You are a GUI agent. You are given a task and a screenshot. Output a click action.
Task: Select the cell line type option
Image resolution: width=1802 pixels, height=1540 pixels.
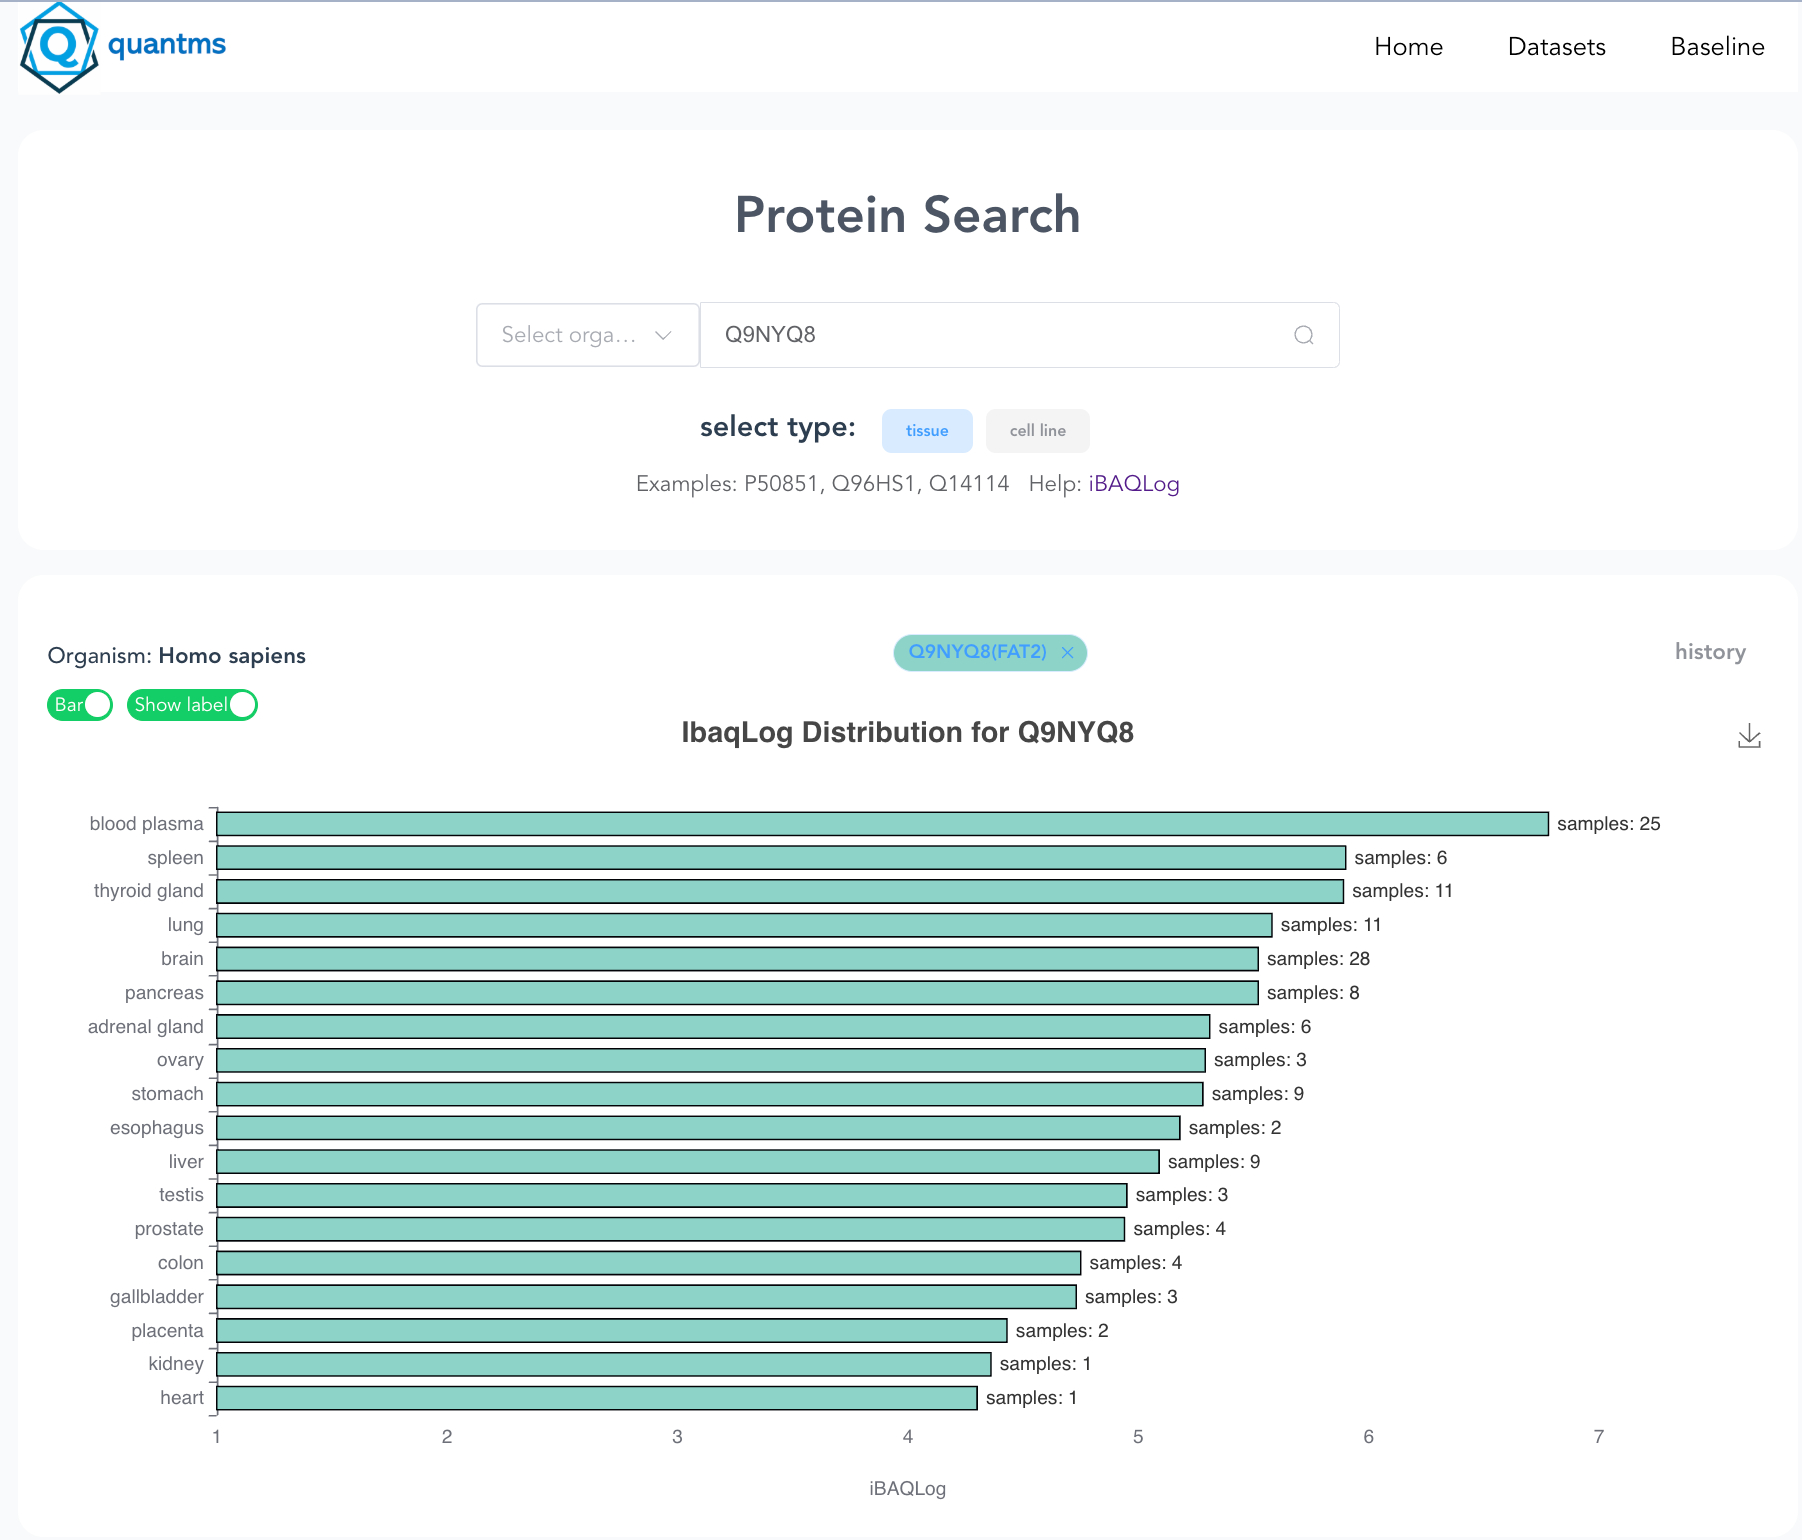1037,431
